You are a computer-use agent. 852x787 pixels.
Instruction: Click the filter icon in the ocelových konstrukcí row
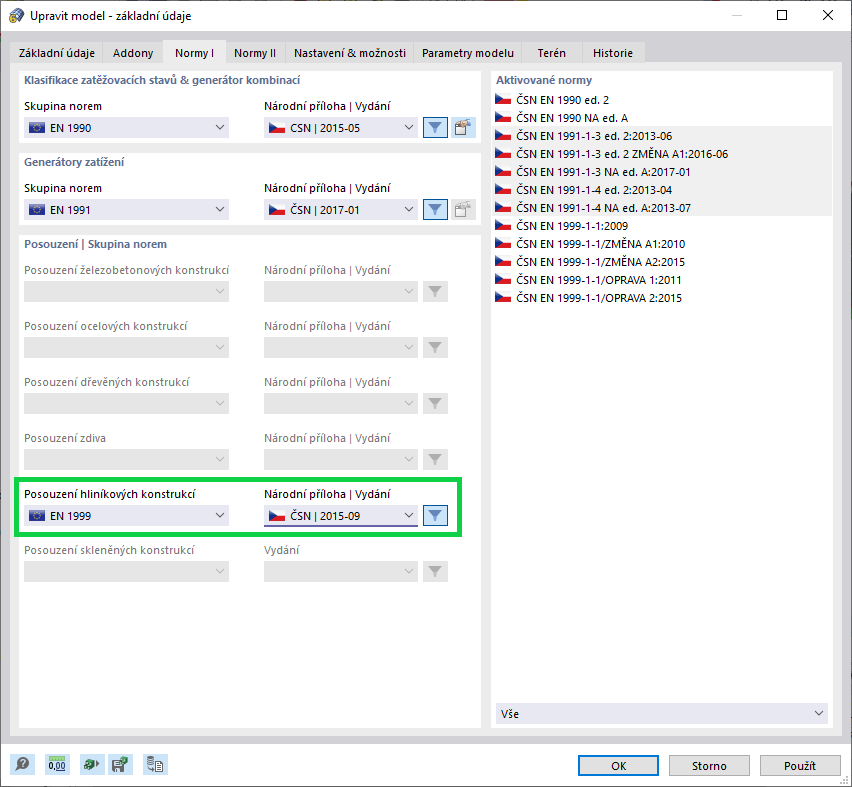click(x=435, y=348)
